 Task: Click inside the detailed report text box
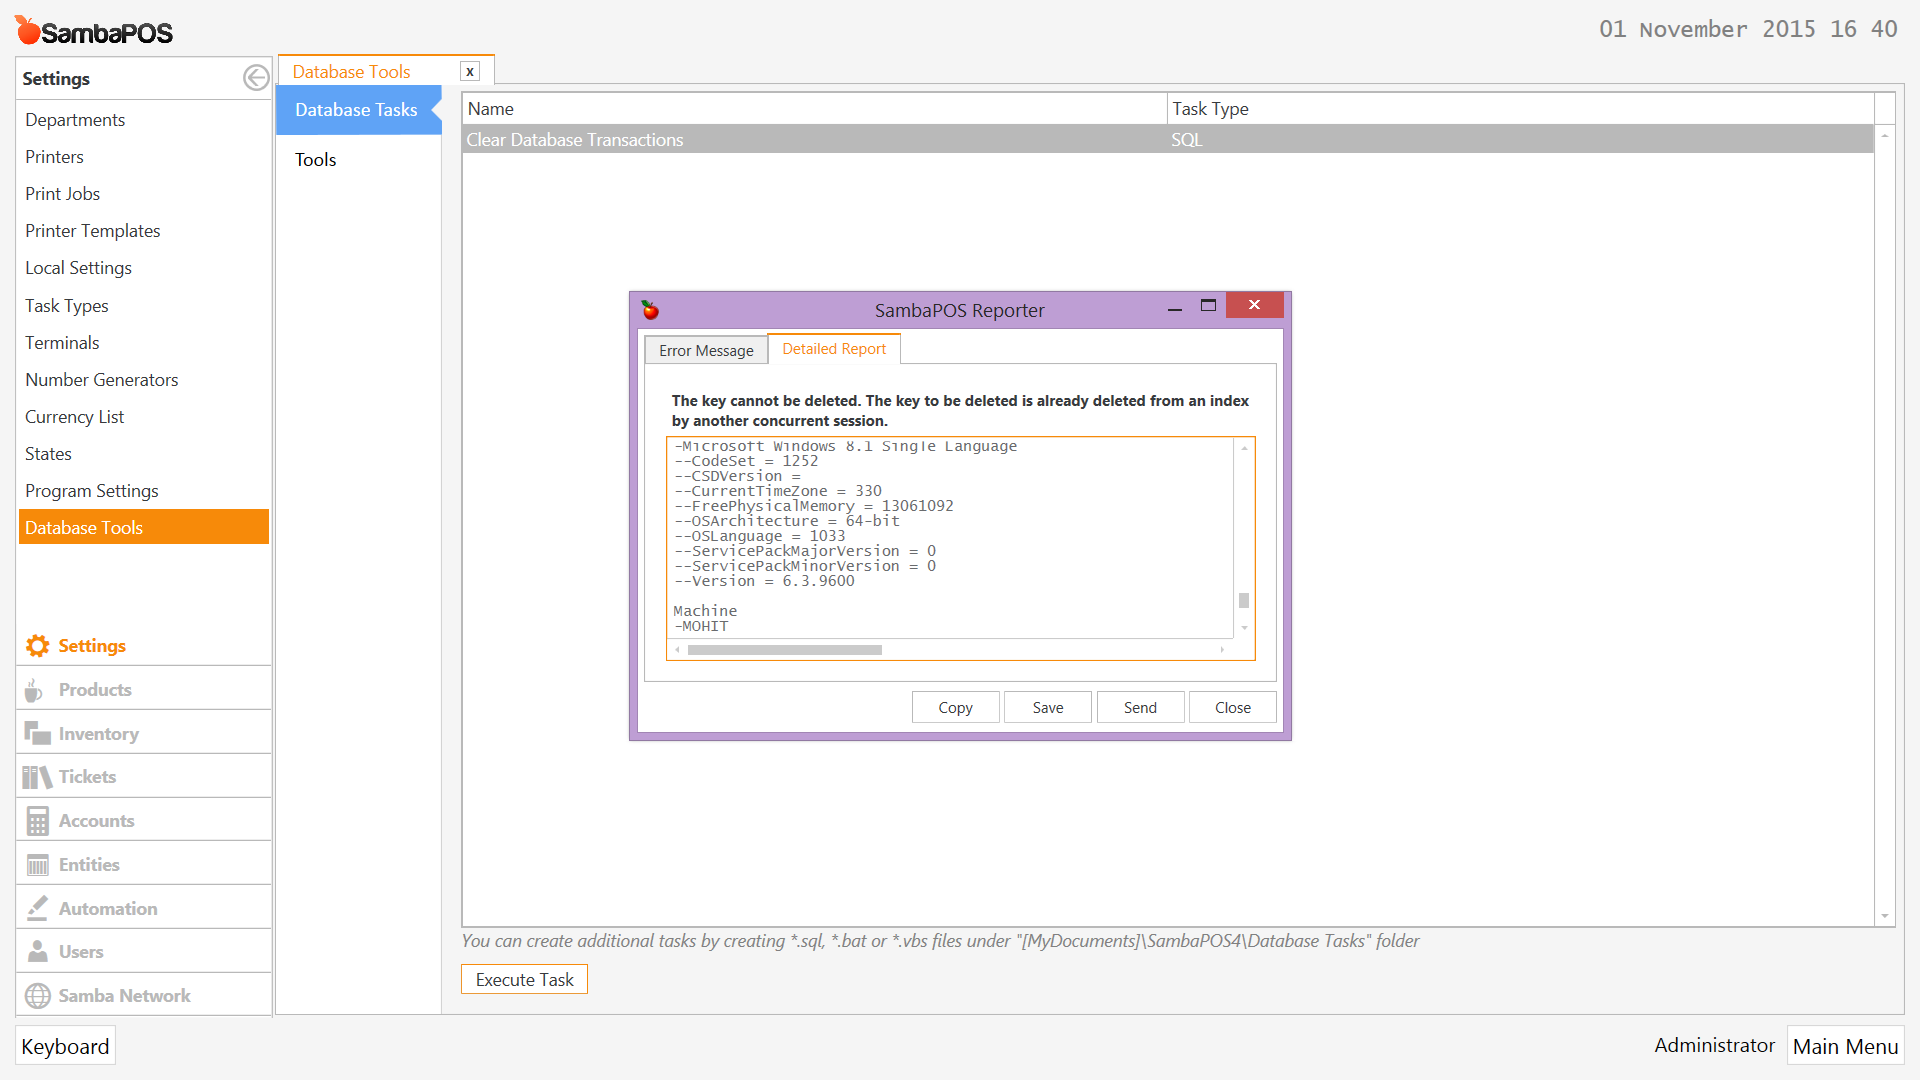click(x=952, y=537)
